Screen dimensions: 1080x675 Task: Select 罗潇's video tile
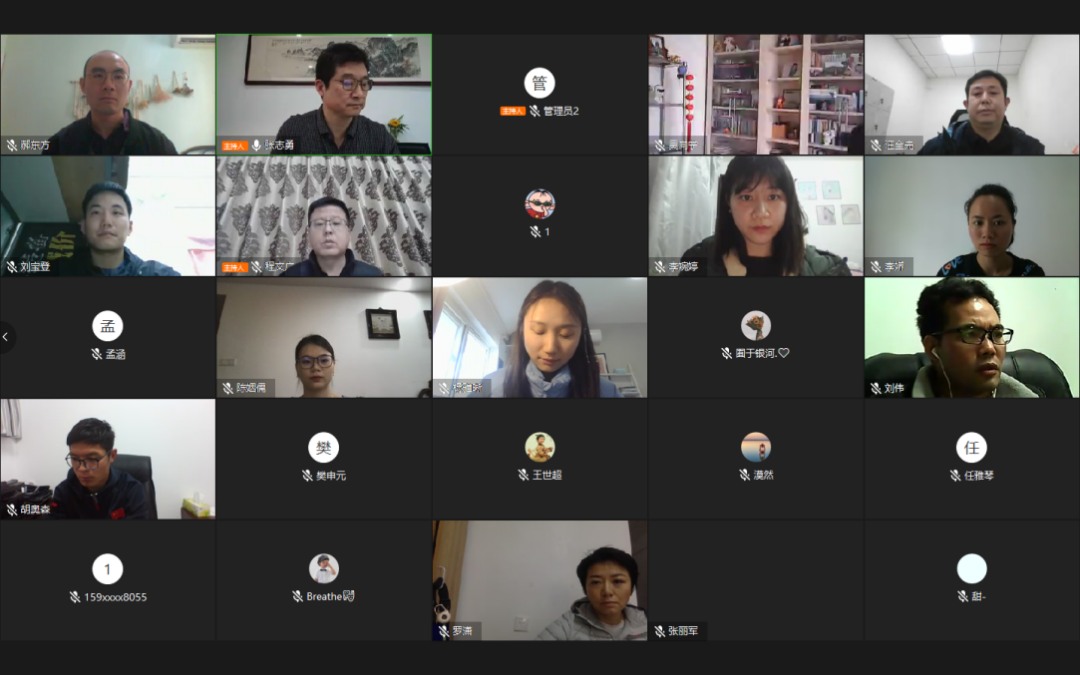[540, 581]
